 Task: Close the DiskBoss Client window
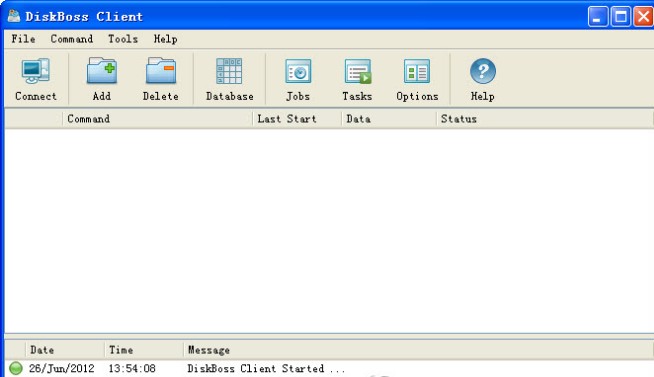pos(644,17)
